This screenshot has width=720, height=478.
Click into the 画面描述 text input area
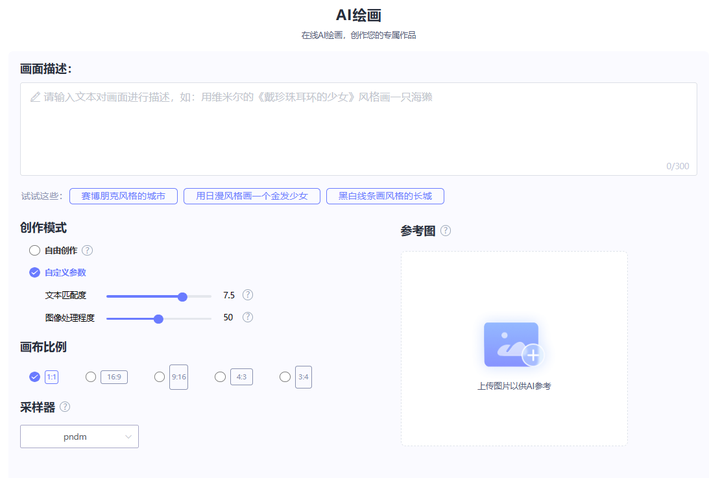[358, 128]
